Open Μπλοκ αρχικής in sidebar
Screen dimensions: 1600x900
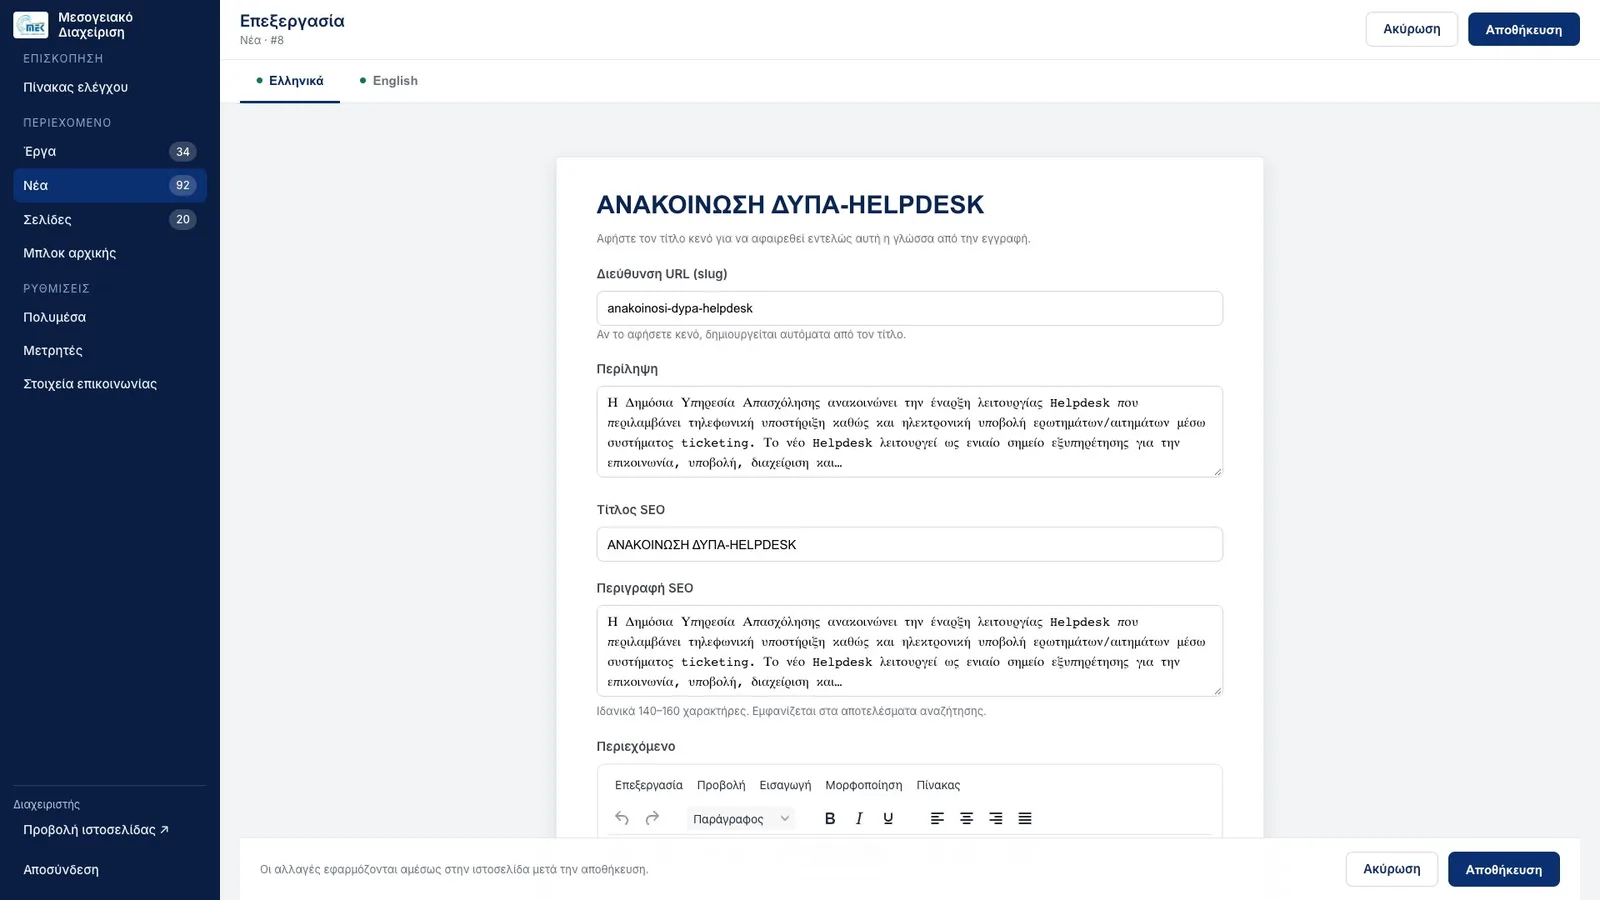tap(110, 253)
